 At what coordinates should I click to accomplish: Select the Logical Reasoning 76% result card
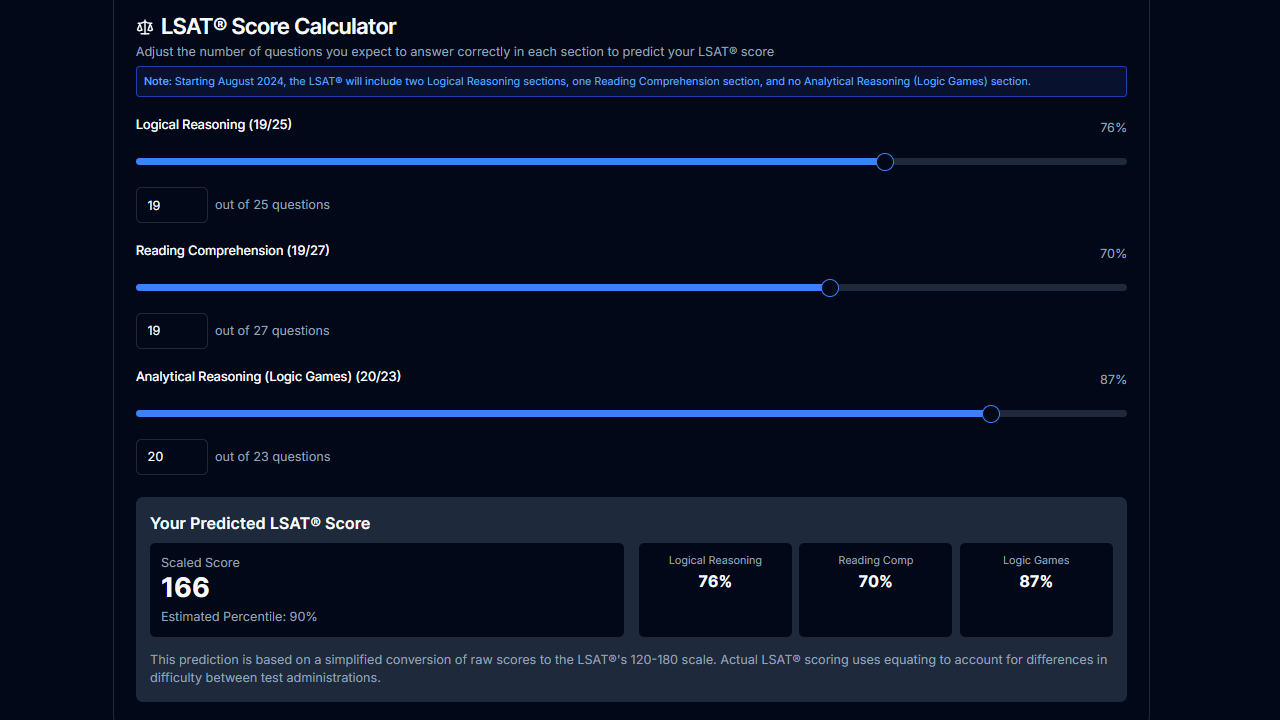coord(715,590)
